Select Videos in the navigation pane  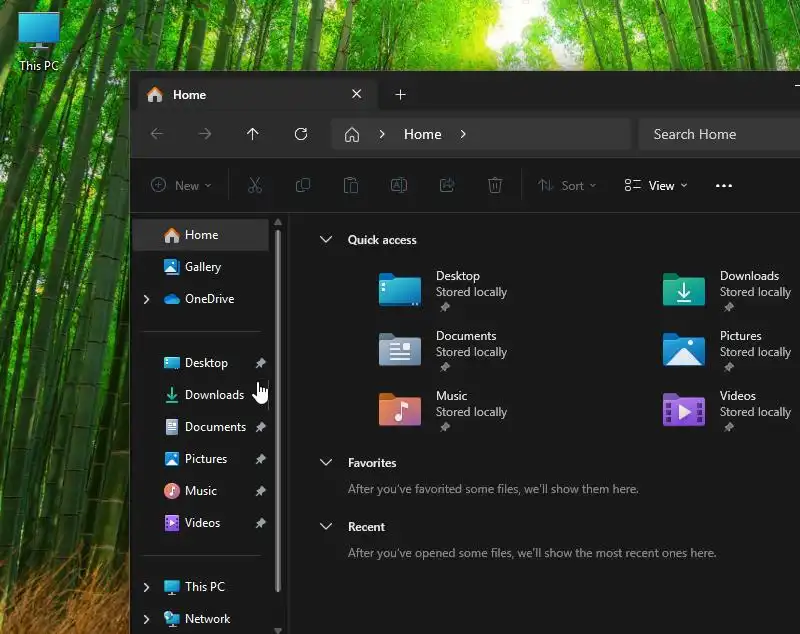coord(202,523)
